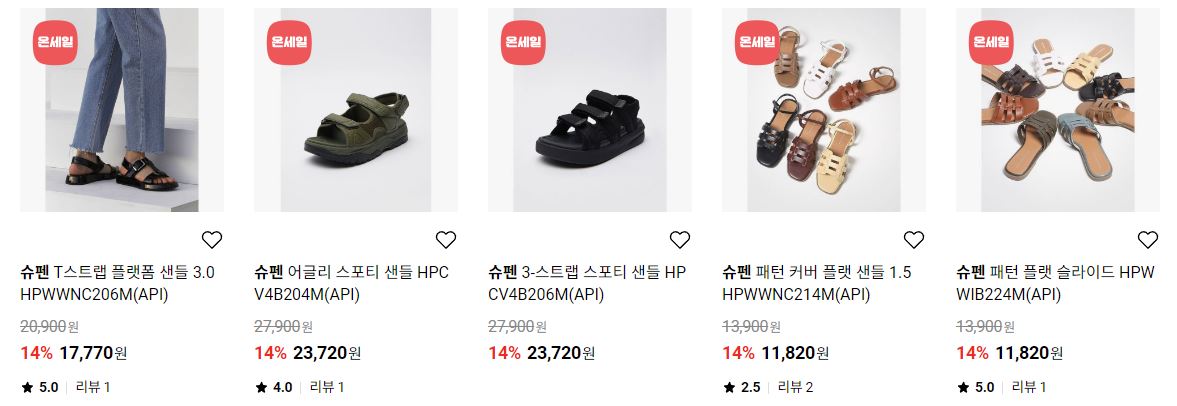Screen dimensions: 1177x406
Task: Click 온세일 badge on the black 3-strap sandal
Action: [x=523, y=42]
